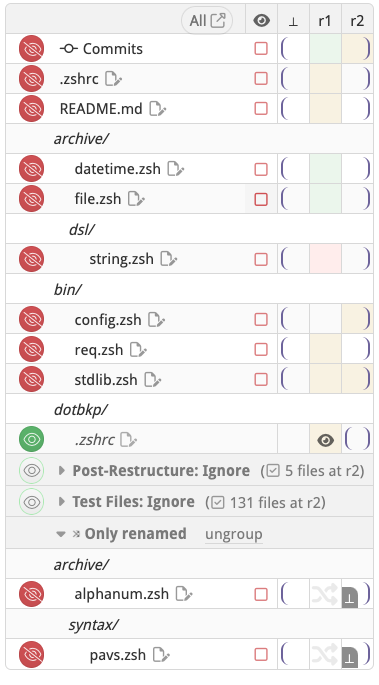Toggle red eye icon beside top-level .zshrc
This screenshot has width=379, height=685.
click(31, 79)
